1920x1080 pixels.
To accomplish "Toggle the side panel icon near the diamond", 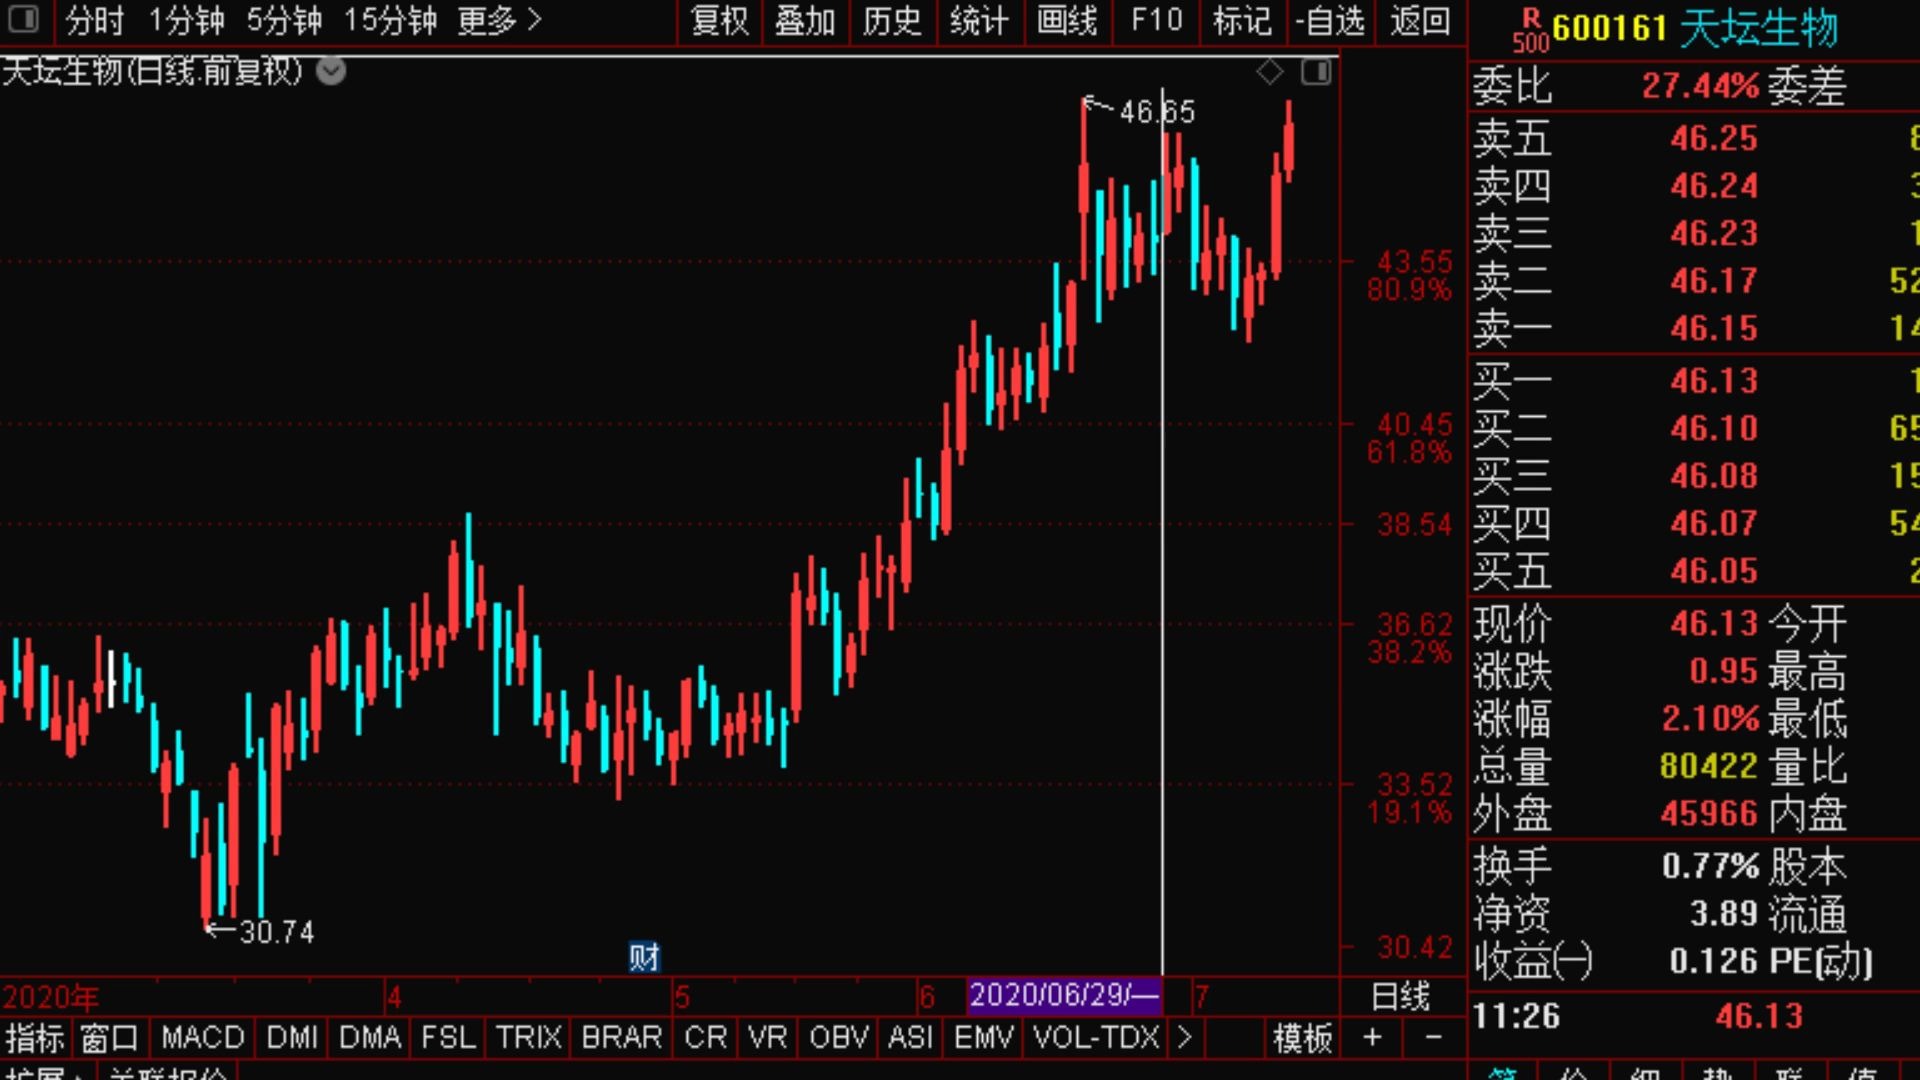I will click(1316, 72).
